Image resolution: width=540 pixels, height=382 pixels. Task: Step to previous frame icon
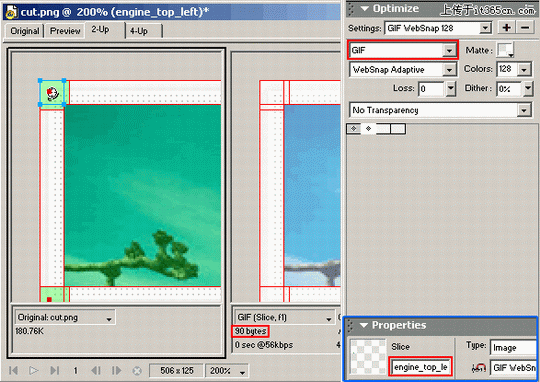coord(96,371)
